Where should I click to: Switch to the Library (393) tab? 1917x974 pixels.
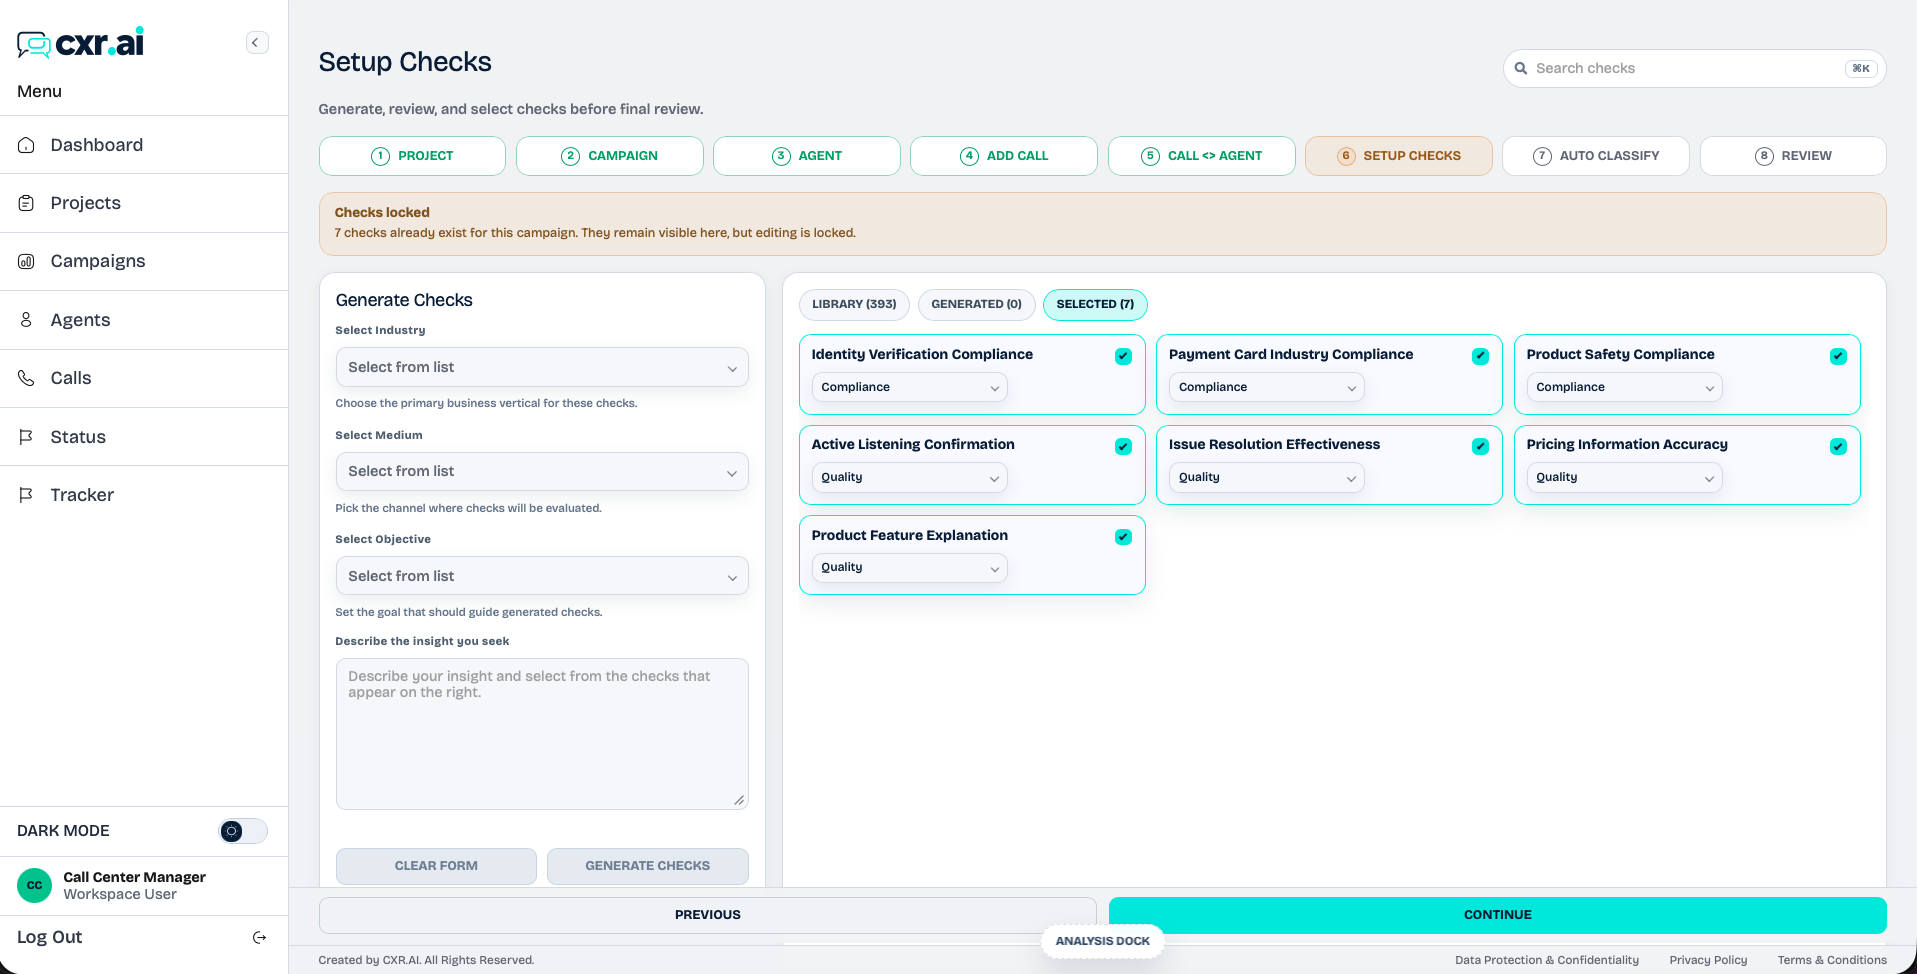[854, 304]
